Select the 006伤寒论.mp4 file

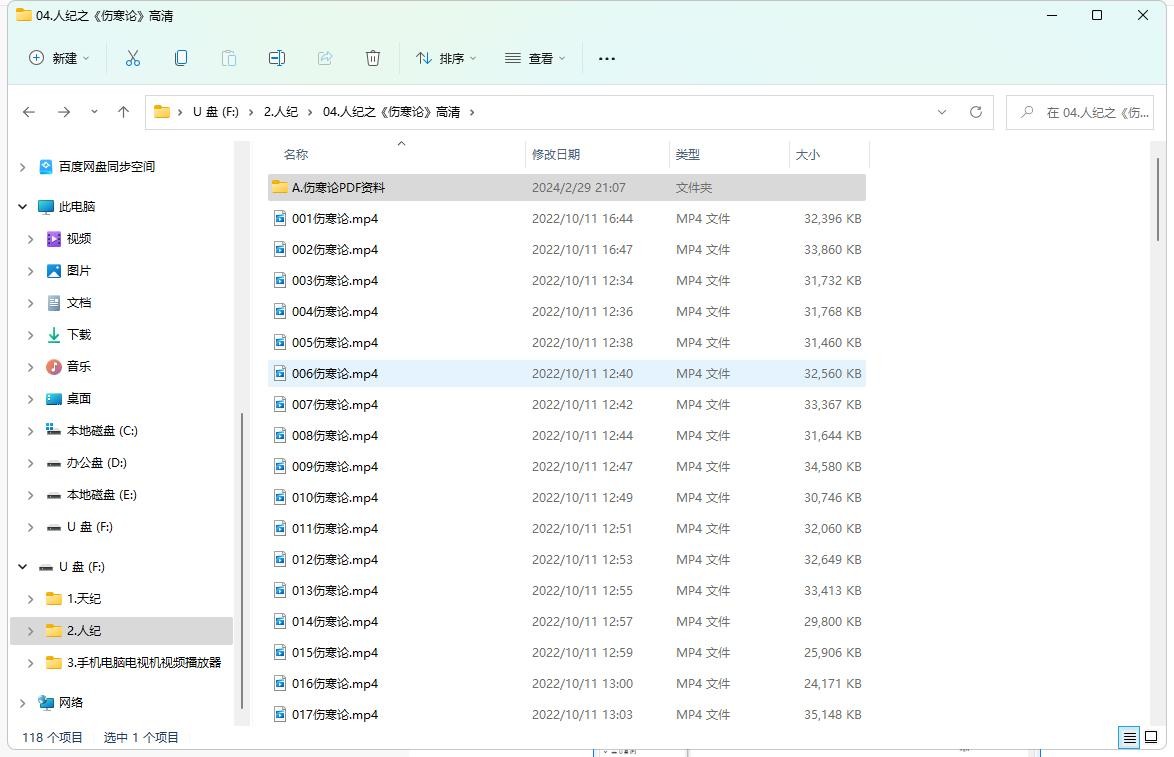click(x=335, y=373)
